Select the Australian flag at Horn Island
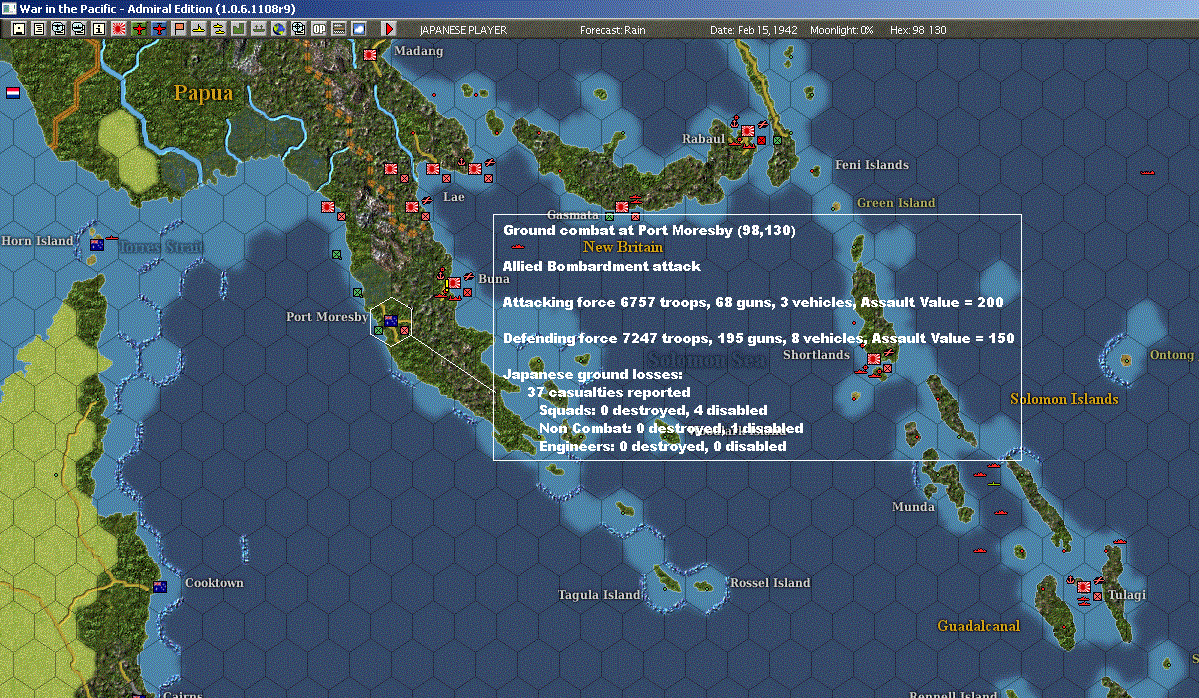This screenshot has height=698, width=1199. coord(97,245)
